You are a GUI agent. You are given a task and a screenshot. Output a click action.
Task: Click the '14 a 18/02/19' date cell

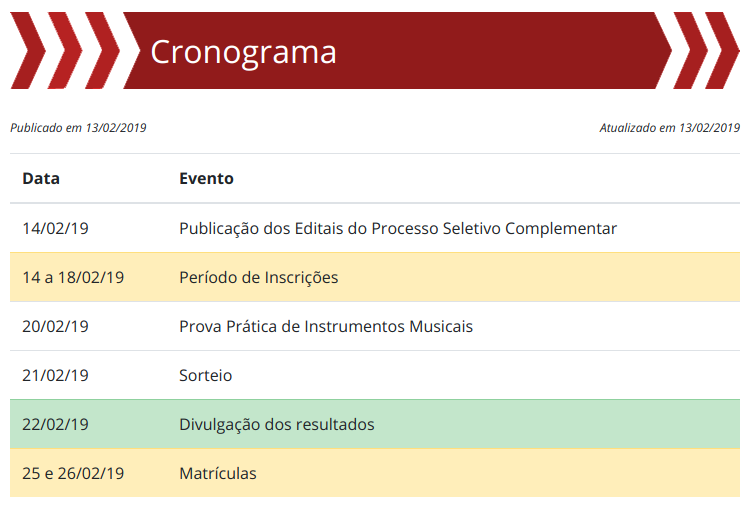pos(73,277)
